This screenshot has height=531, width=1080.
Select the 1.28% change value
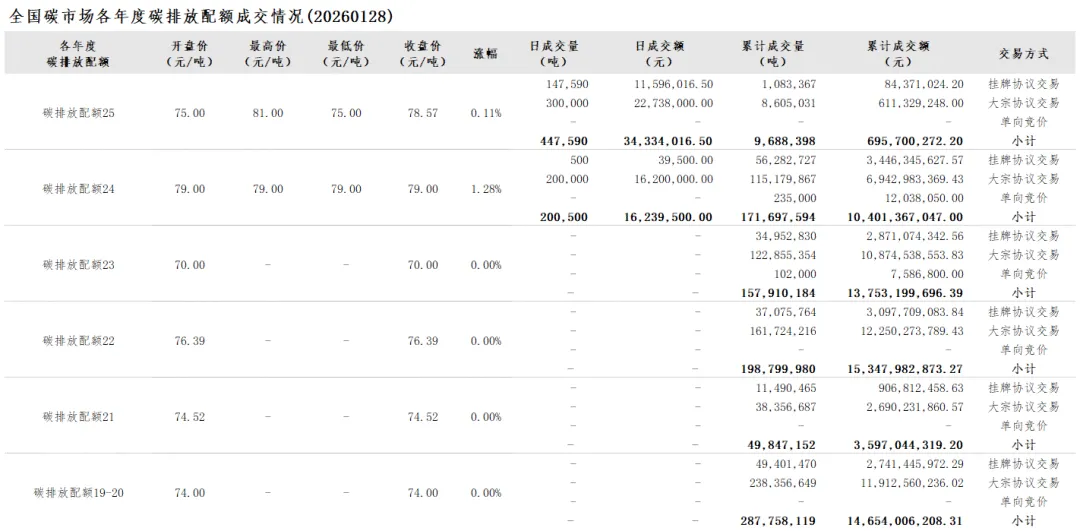[x=486, y=189]
